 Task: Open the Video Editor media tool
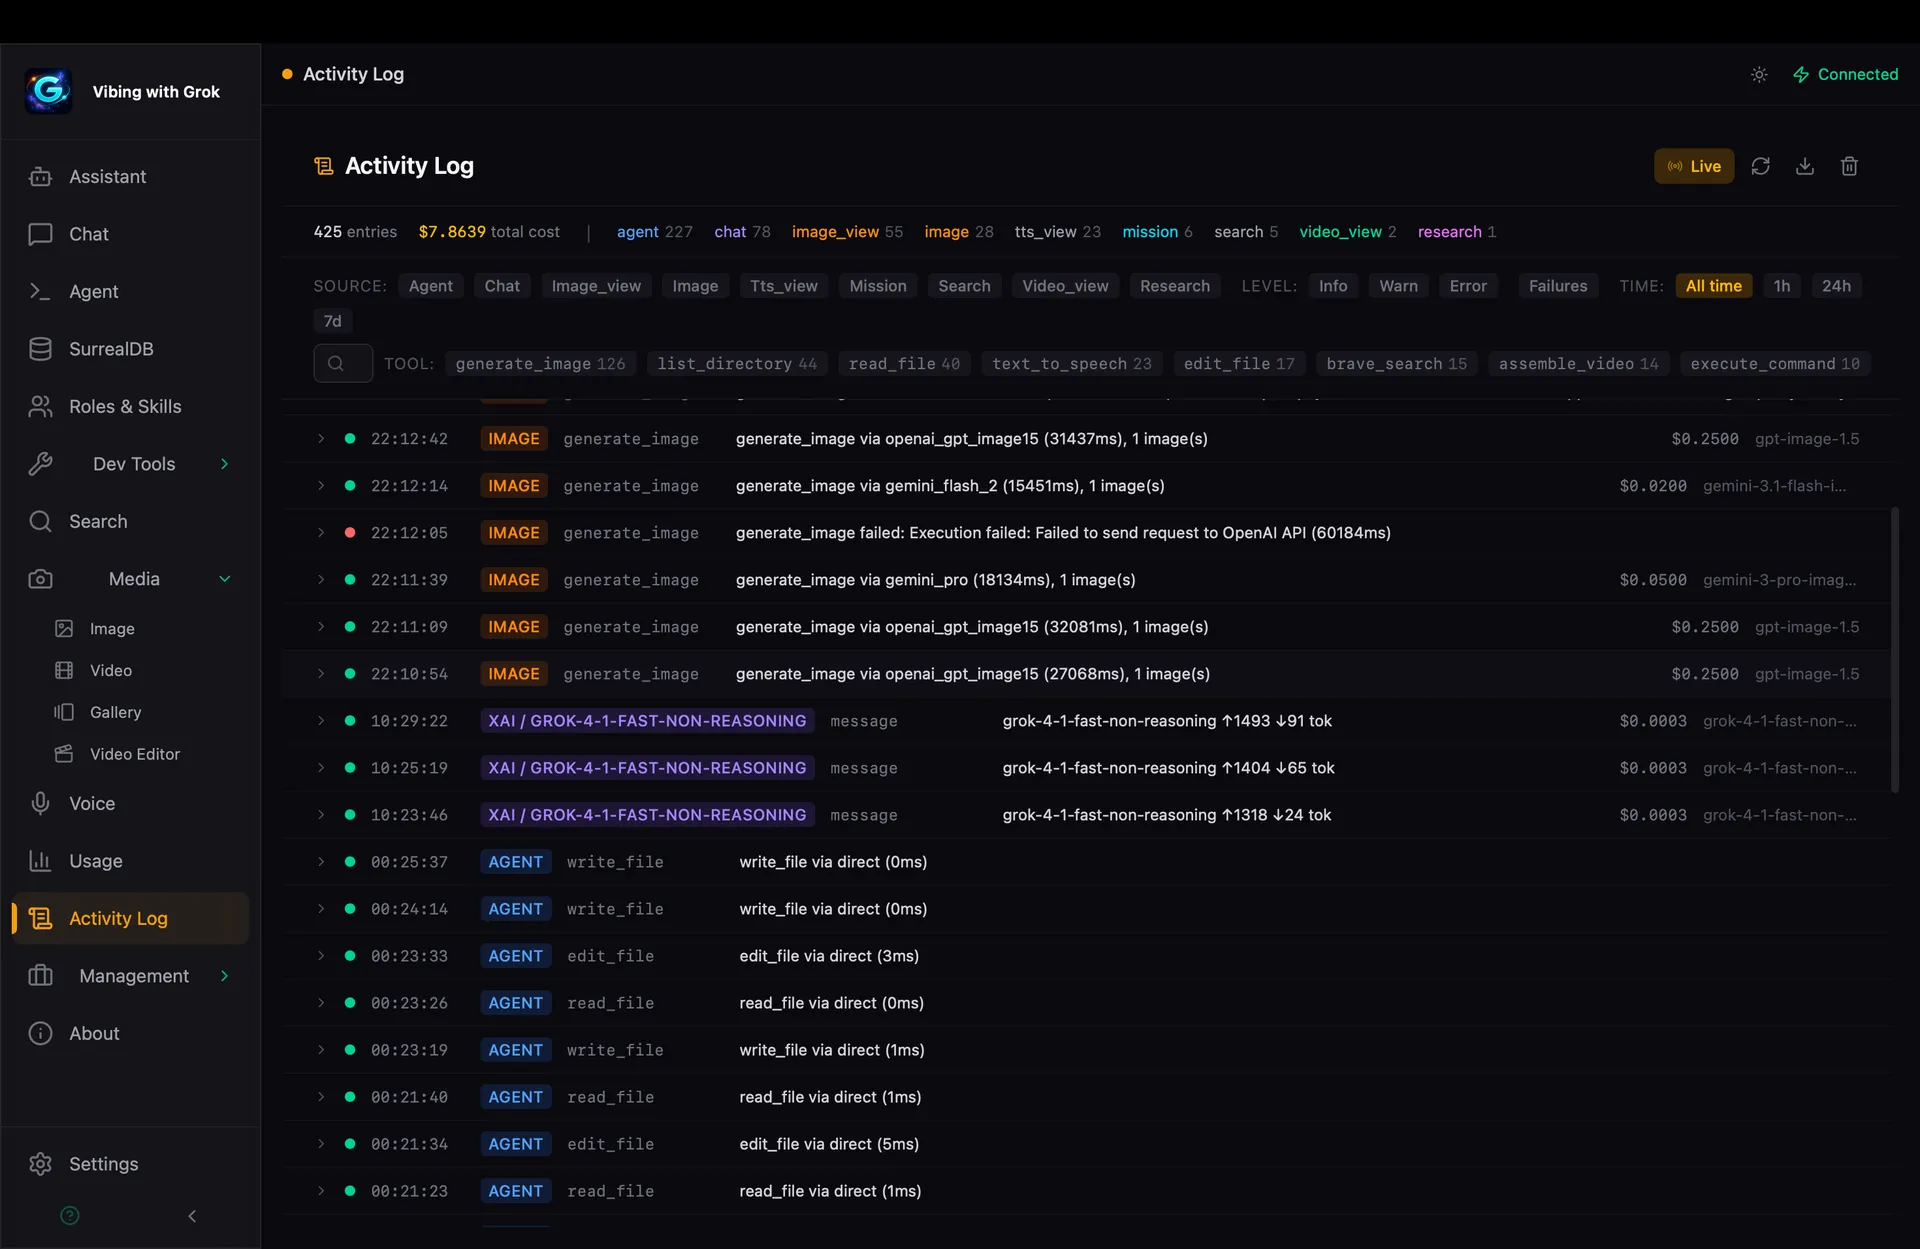(x=135, y=753)
